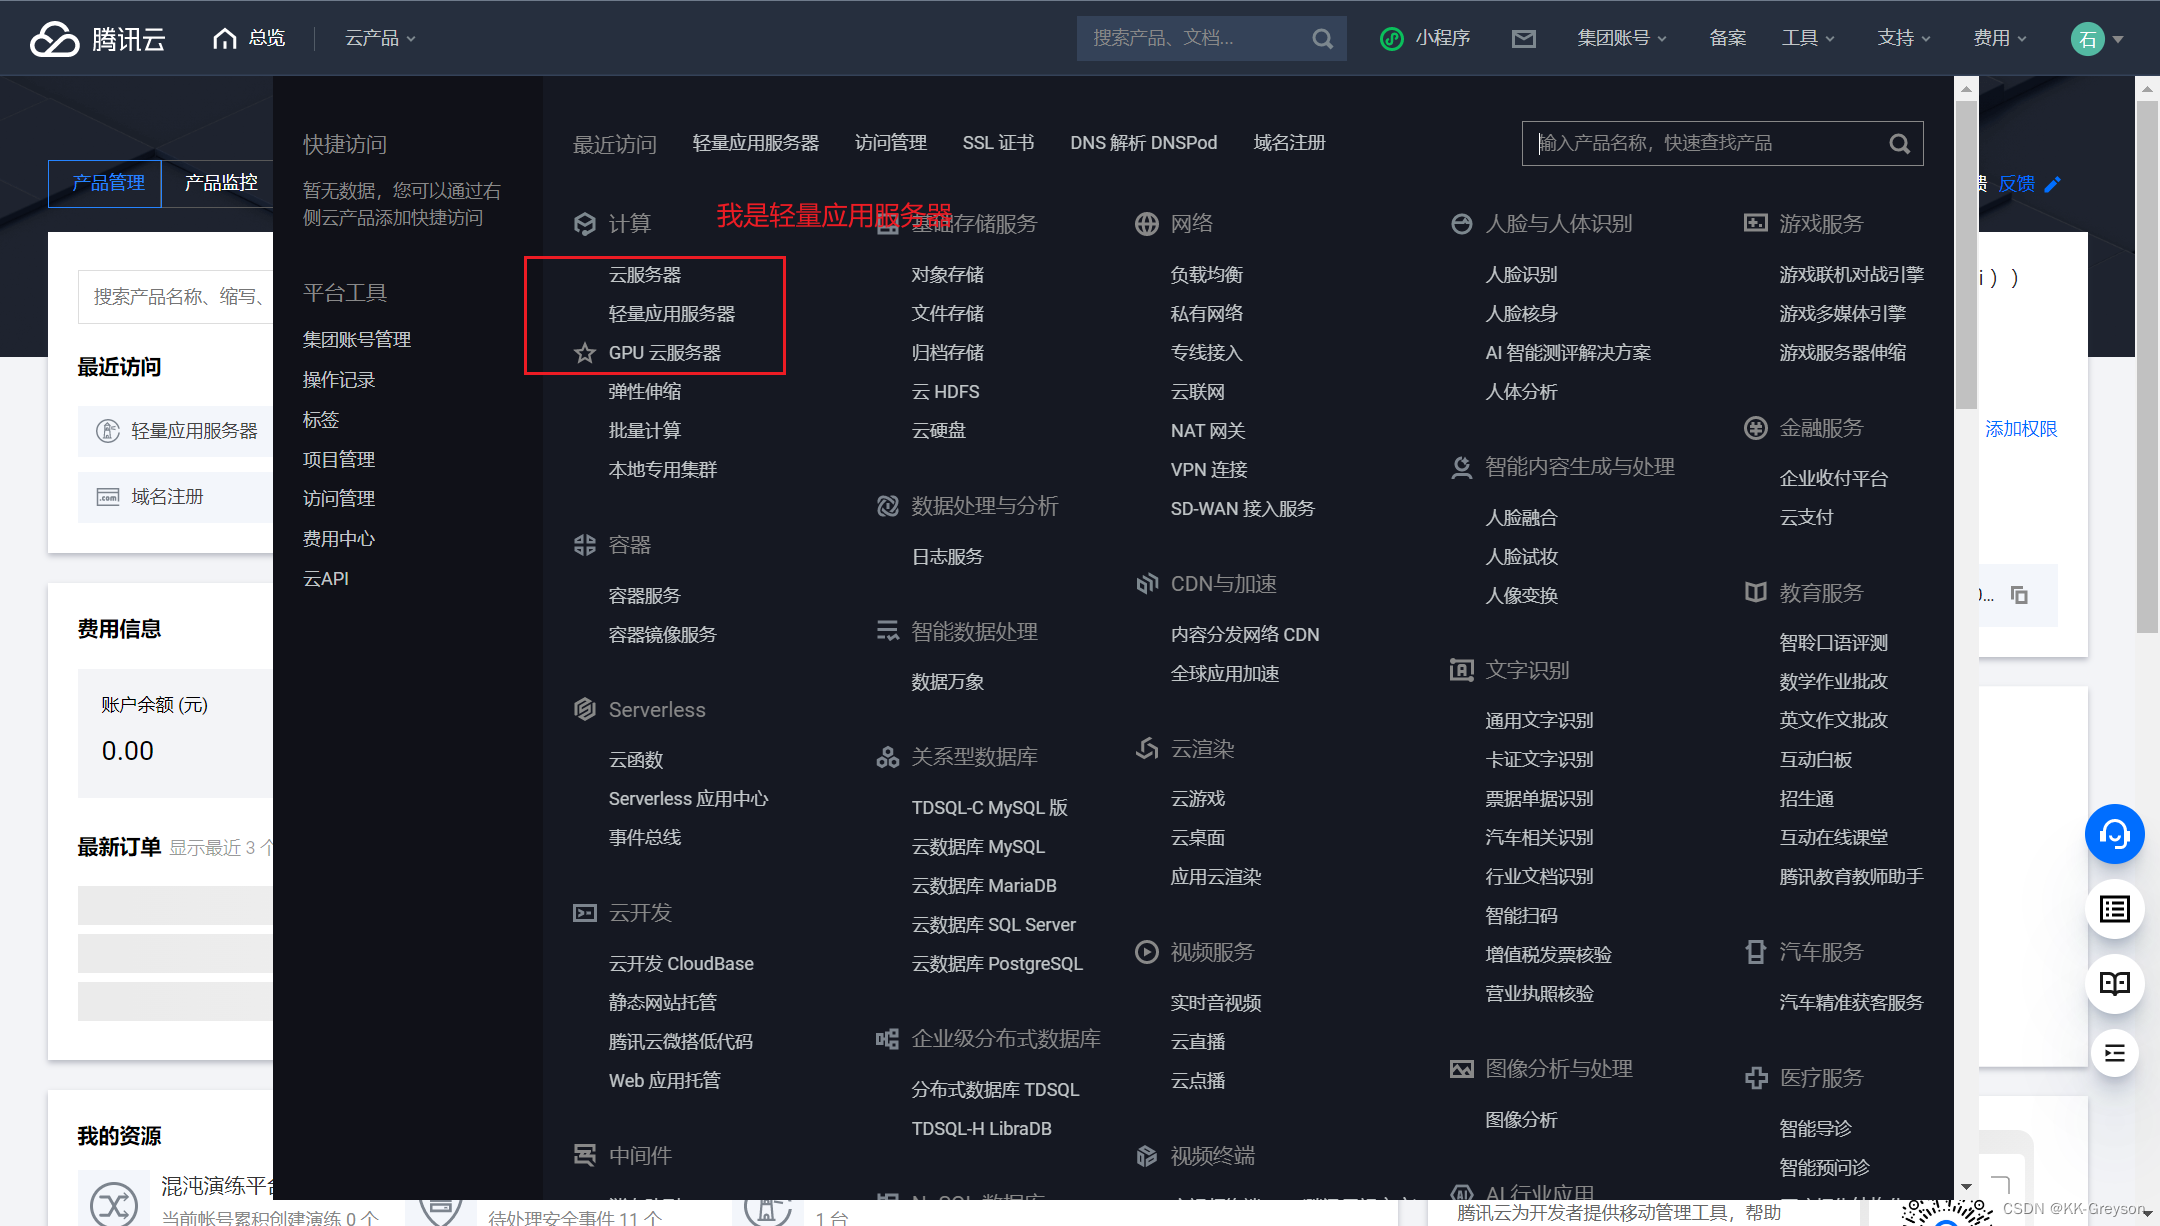2160x1226 pixels.
Task: Open the floating handbook book icon
Action: [x=2115, y=983]
